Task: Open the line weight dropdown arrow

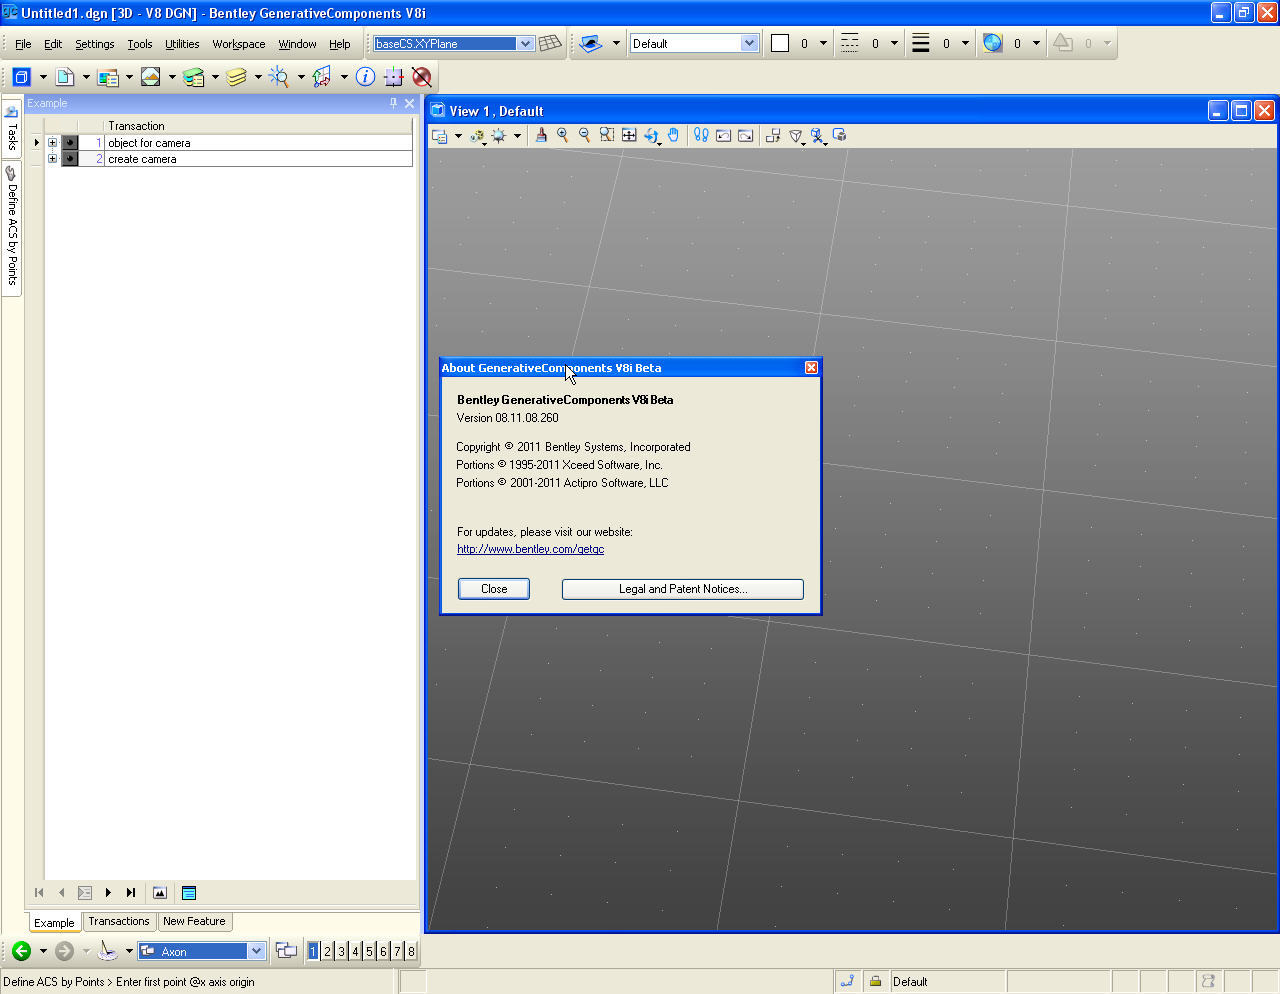Action: coord(965,43)
